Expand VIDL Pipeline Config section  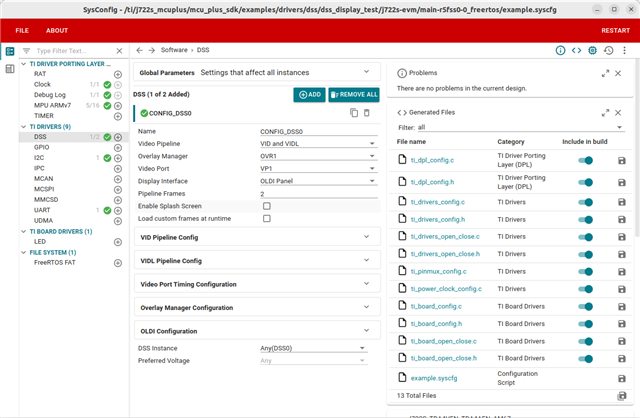[x=257, y=260]
